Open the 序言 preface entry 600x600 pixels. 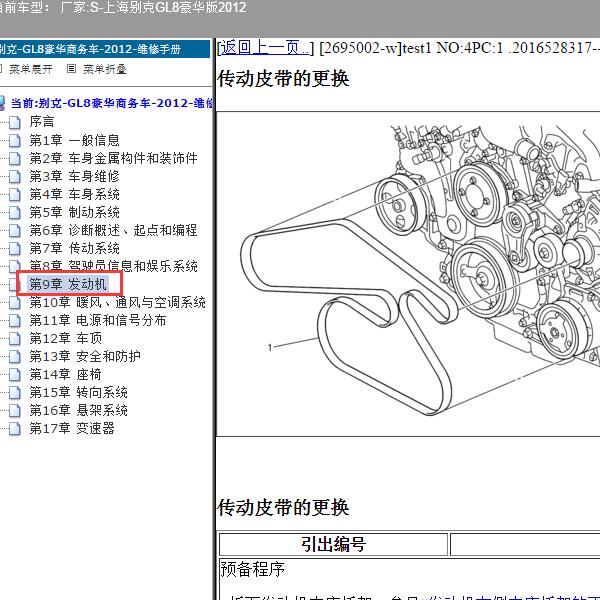(x=42, y=122)
